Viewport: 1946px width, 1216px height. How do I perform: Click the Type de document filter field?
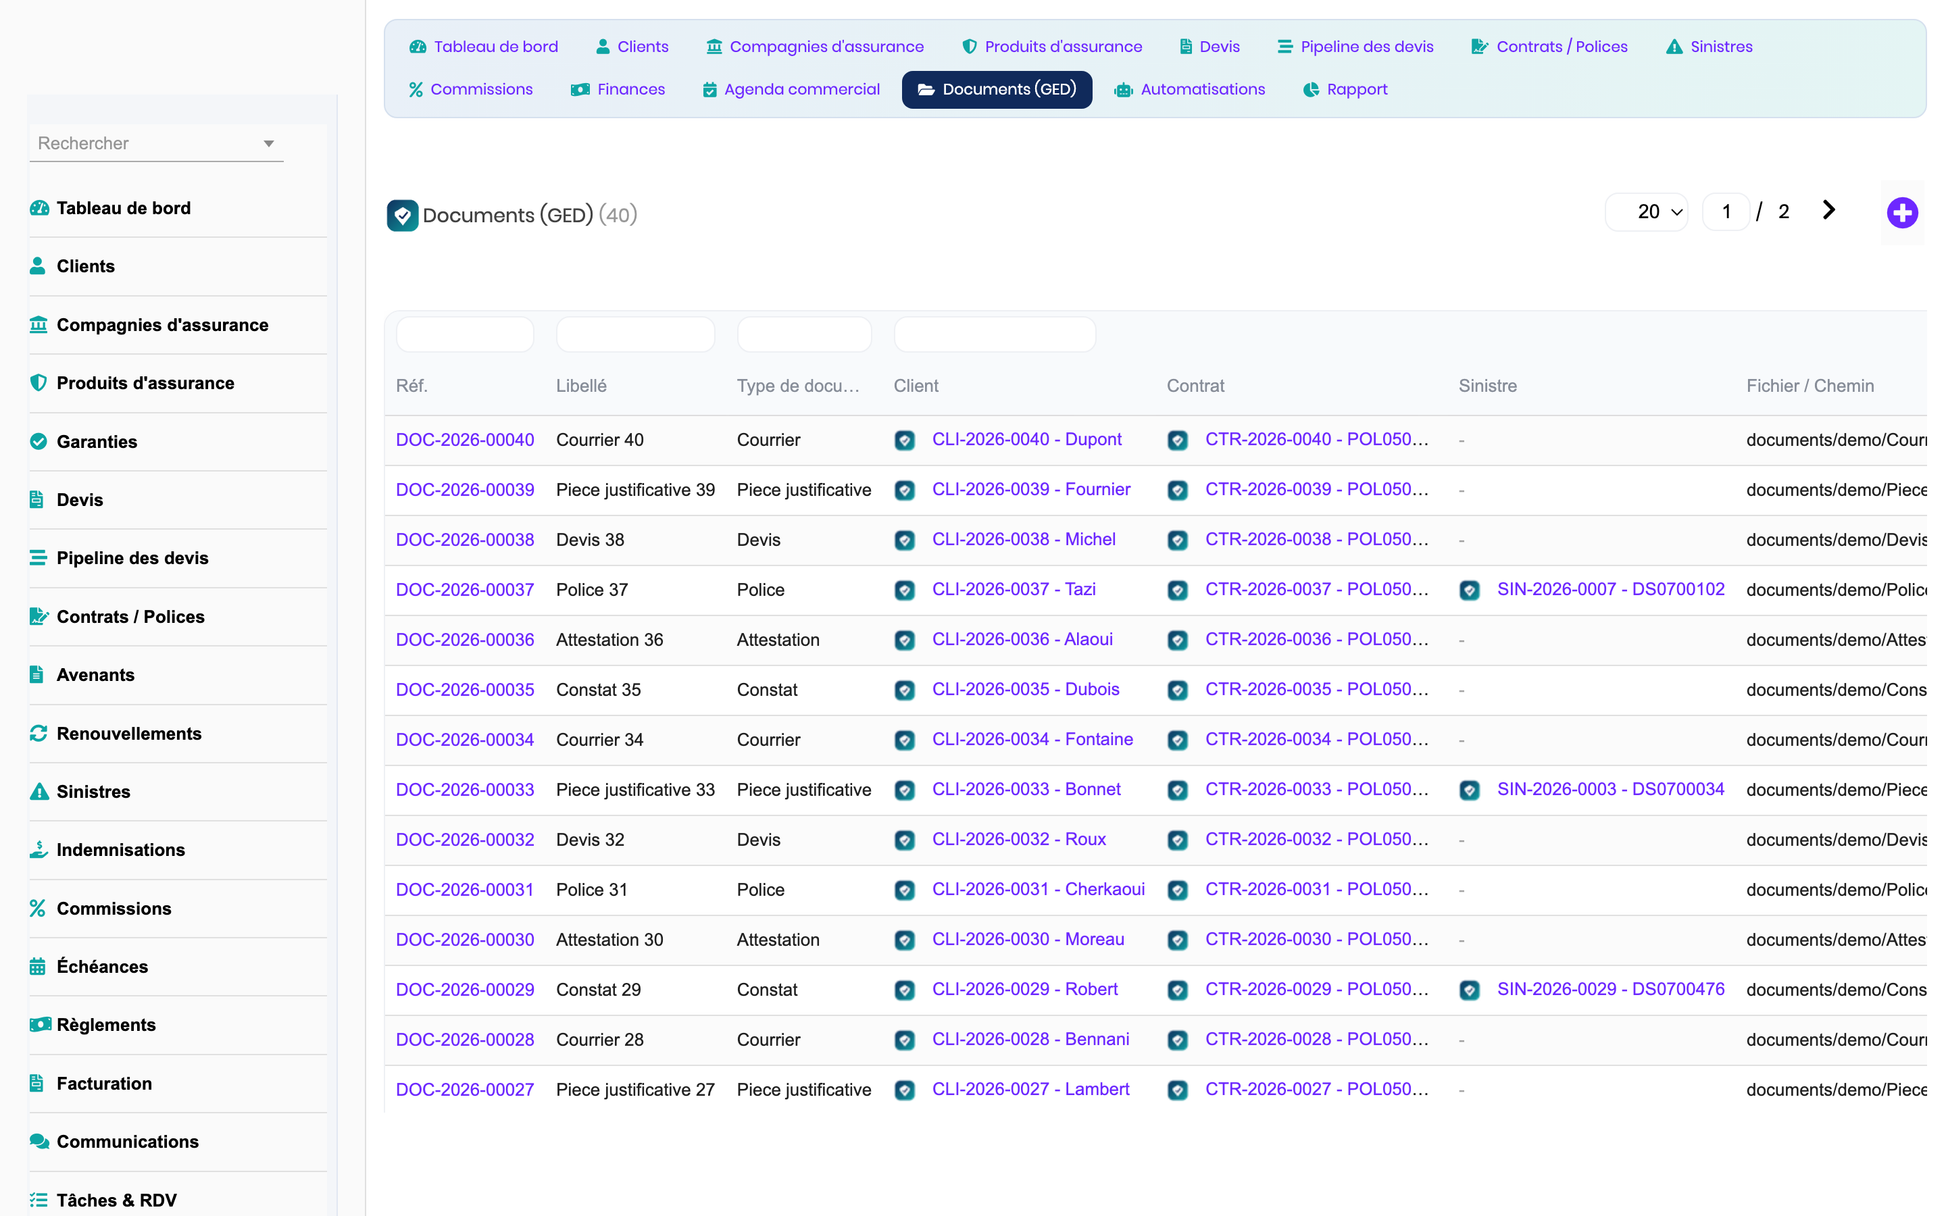[804, 333]
